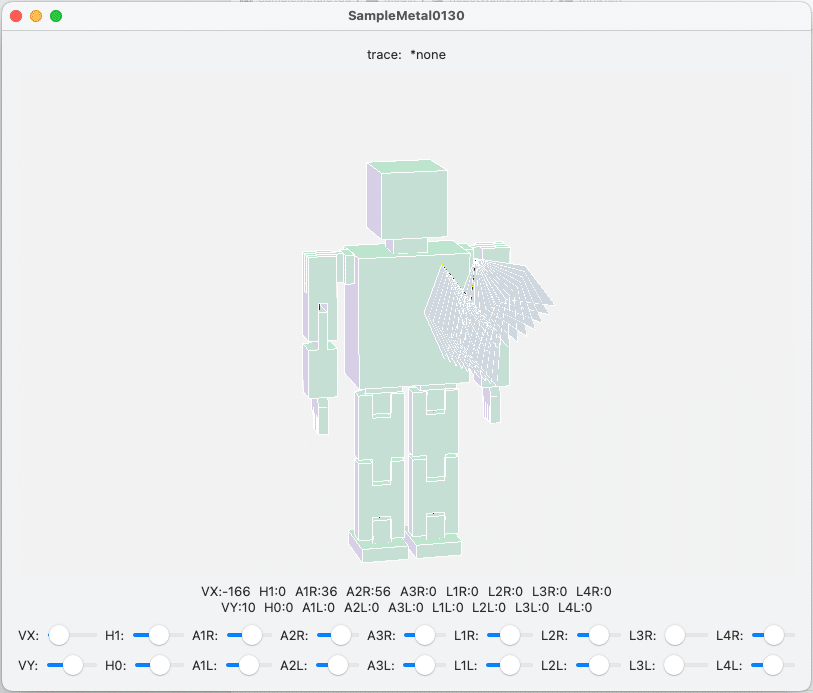The width and height of the screenshot is (813, 693).
Task: Click the L3R slider handle
Action: click(x=675, y=635)
